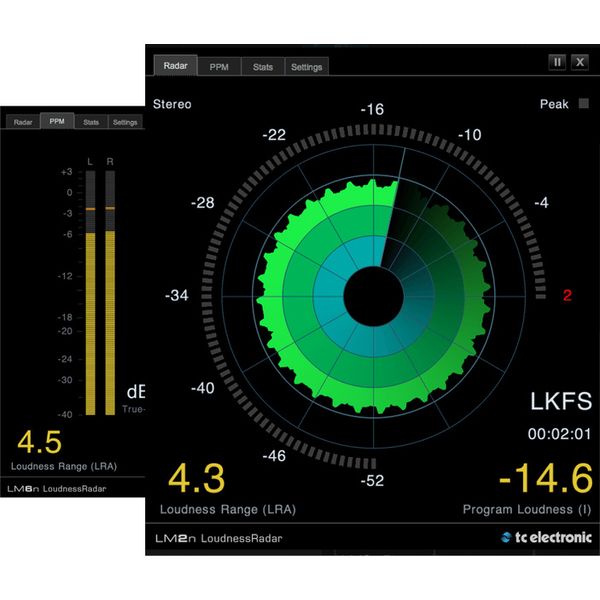
Task: Click the right channel PPM meter bar
Action: pos(110,293)
